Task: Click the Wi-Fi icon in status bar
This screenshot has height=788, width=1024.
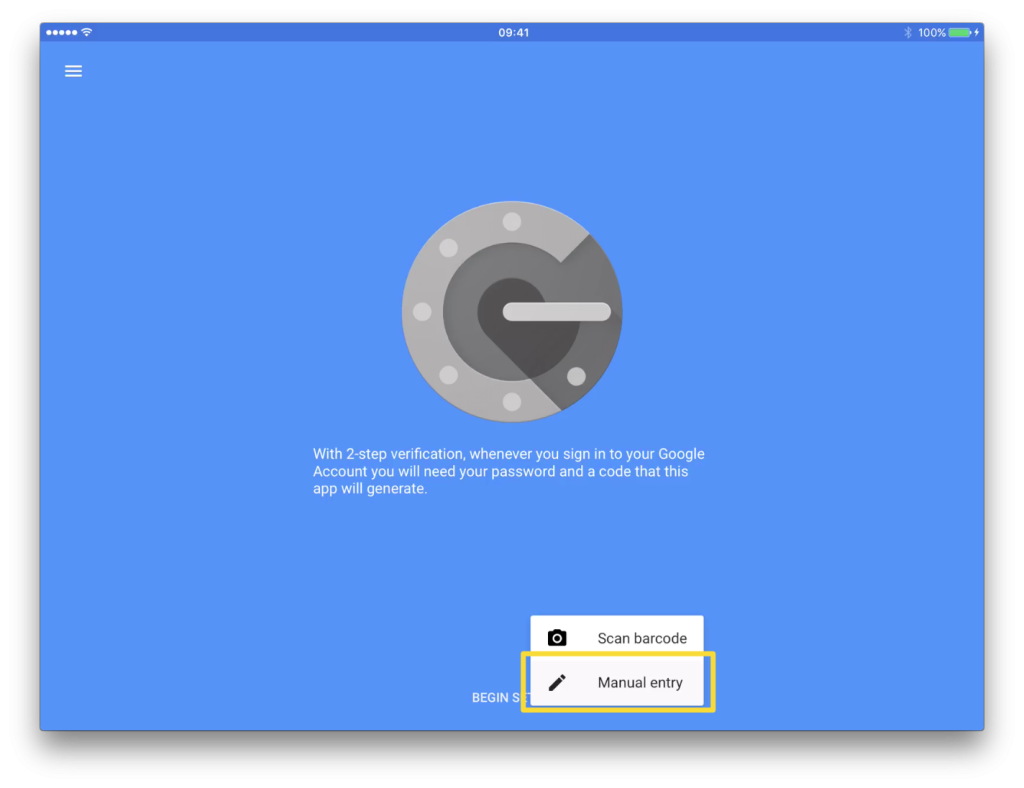Action: (84, 32)
